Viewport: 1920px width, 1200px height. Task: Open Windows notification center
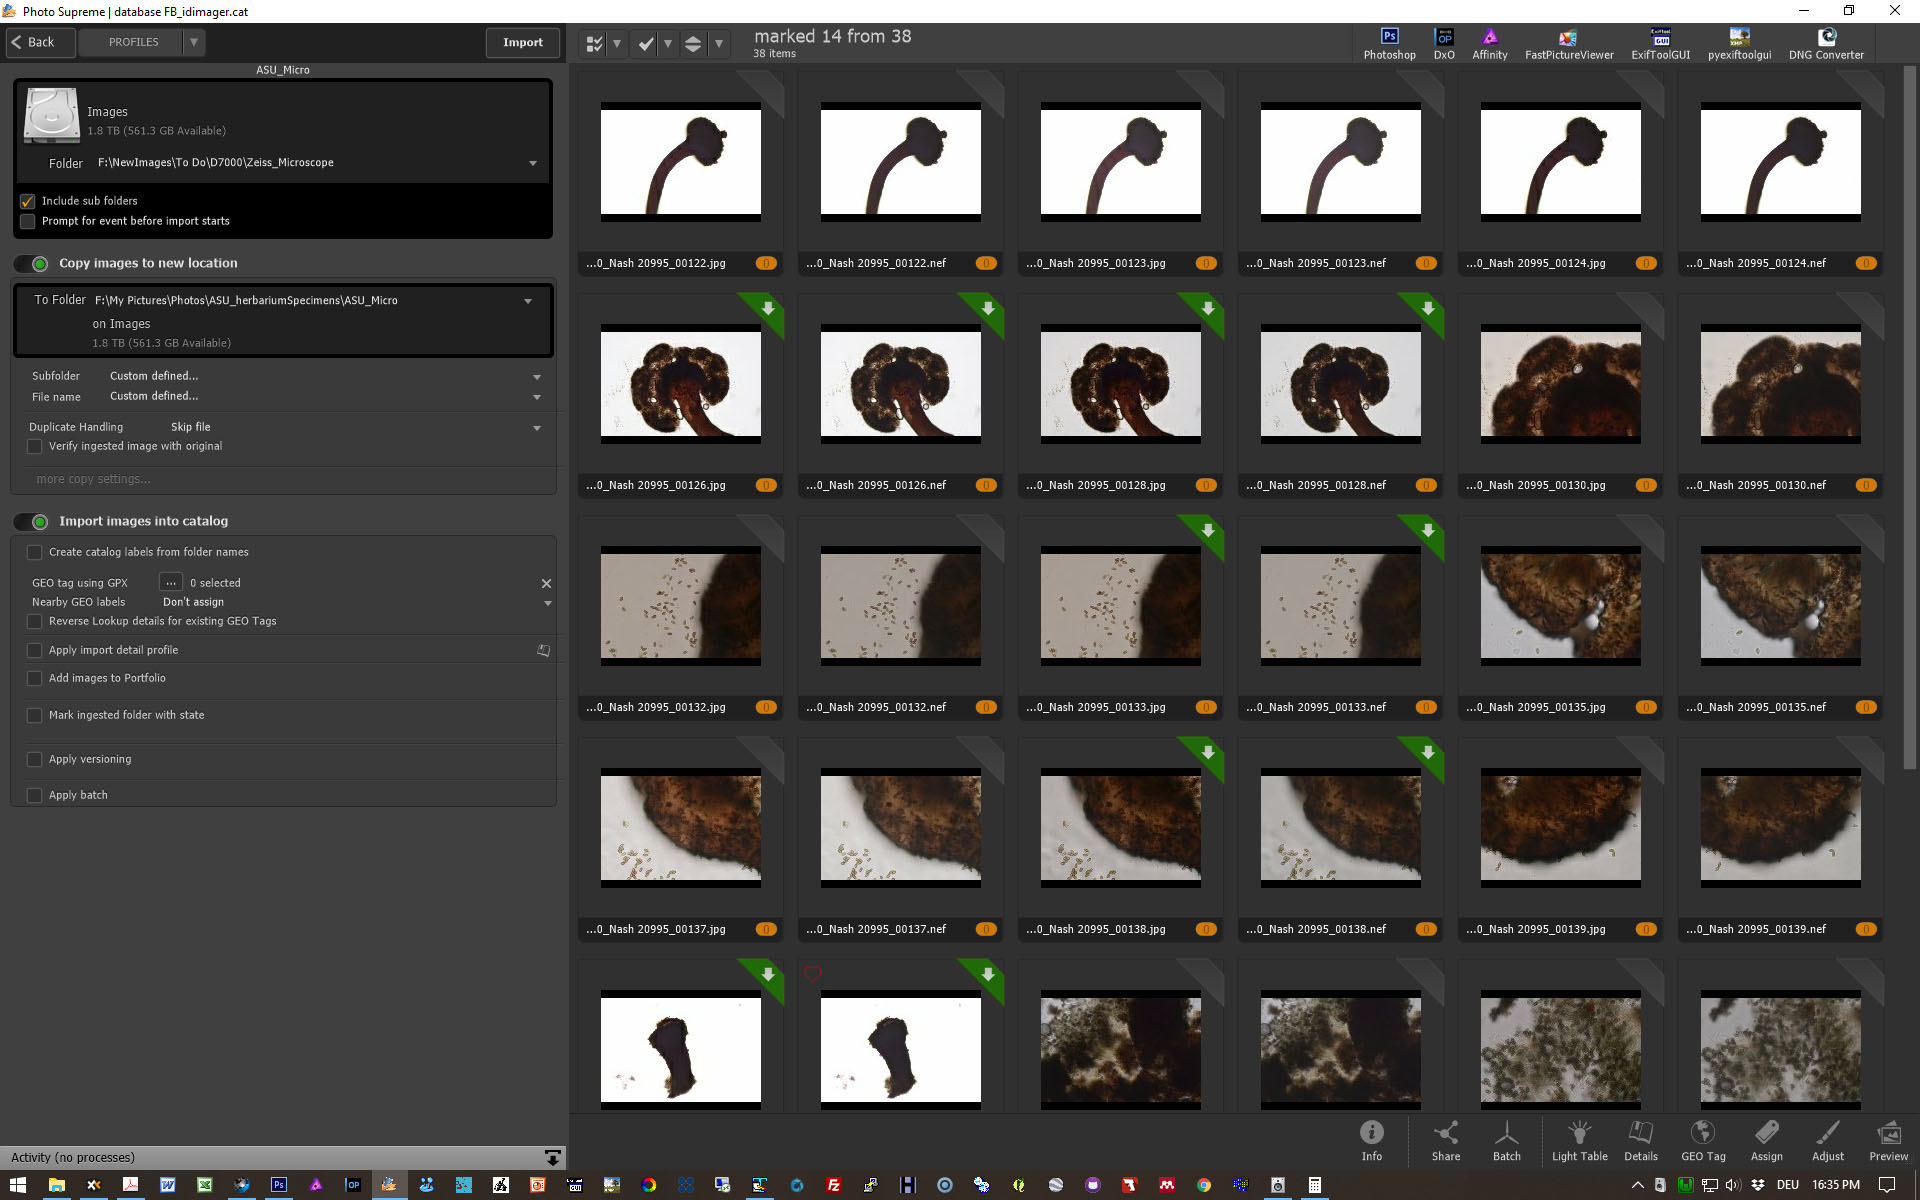click(x=1886, y=1185)
